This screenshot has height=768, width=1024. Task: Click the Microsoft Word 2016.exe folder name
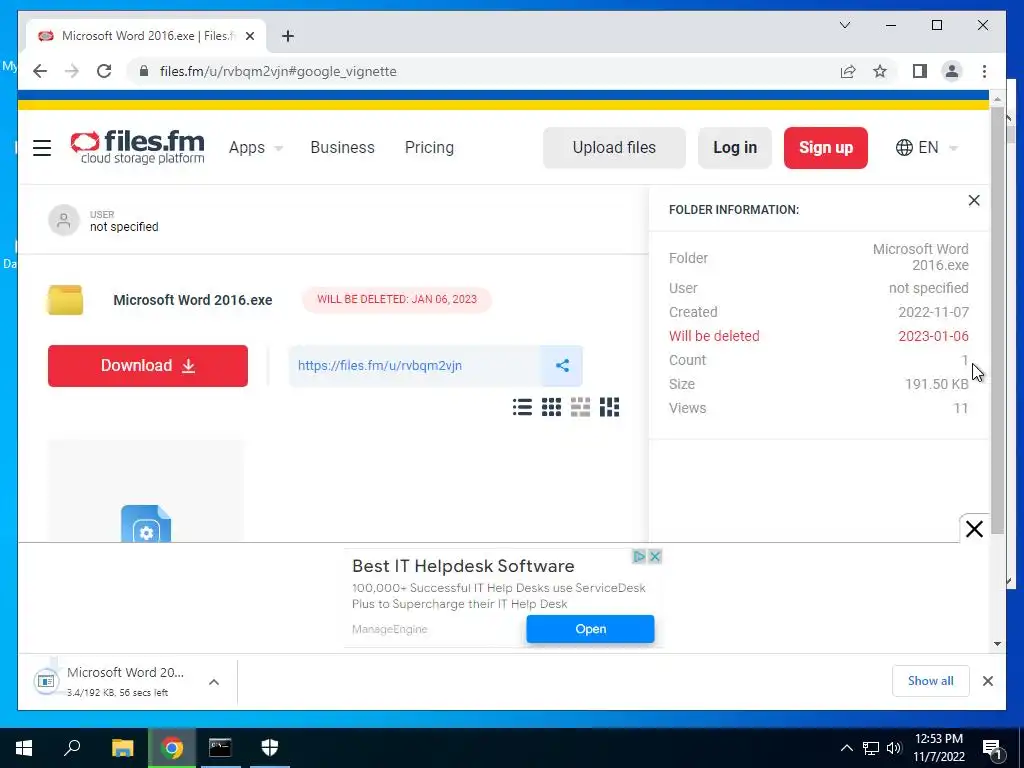pyautogui.click(x=193, y=300)
